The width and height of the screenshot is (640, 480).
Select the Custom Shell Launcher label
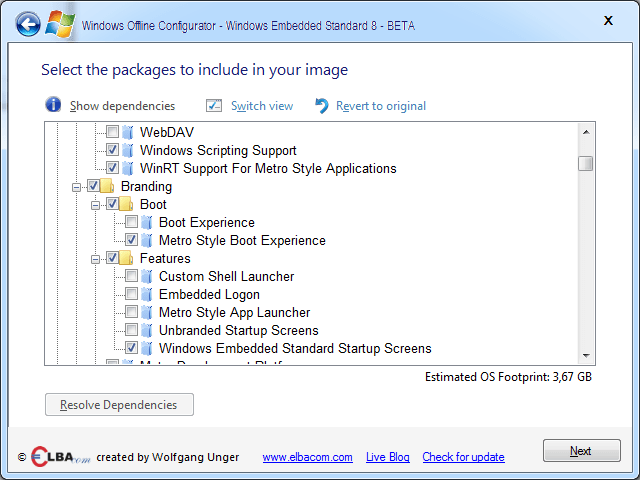[226, 276]
